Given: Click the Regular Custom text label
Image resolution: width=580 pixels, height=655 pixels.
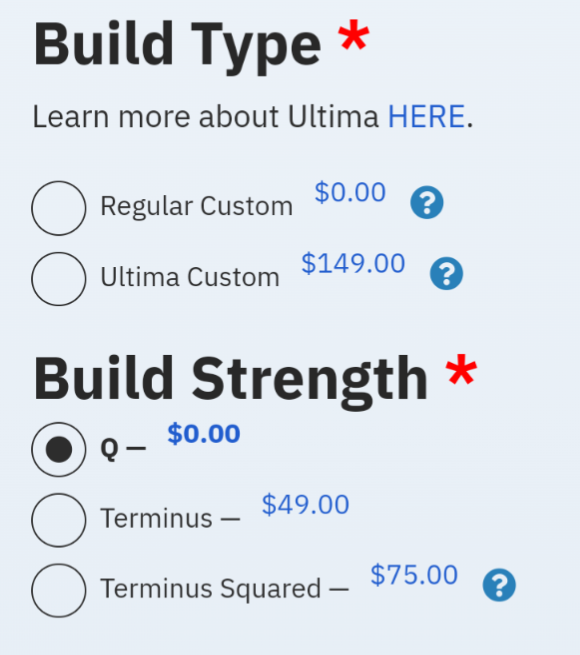Looking at the screenshot, I should (x=196, y=206).
